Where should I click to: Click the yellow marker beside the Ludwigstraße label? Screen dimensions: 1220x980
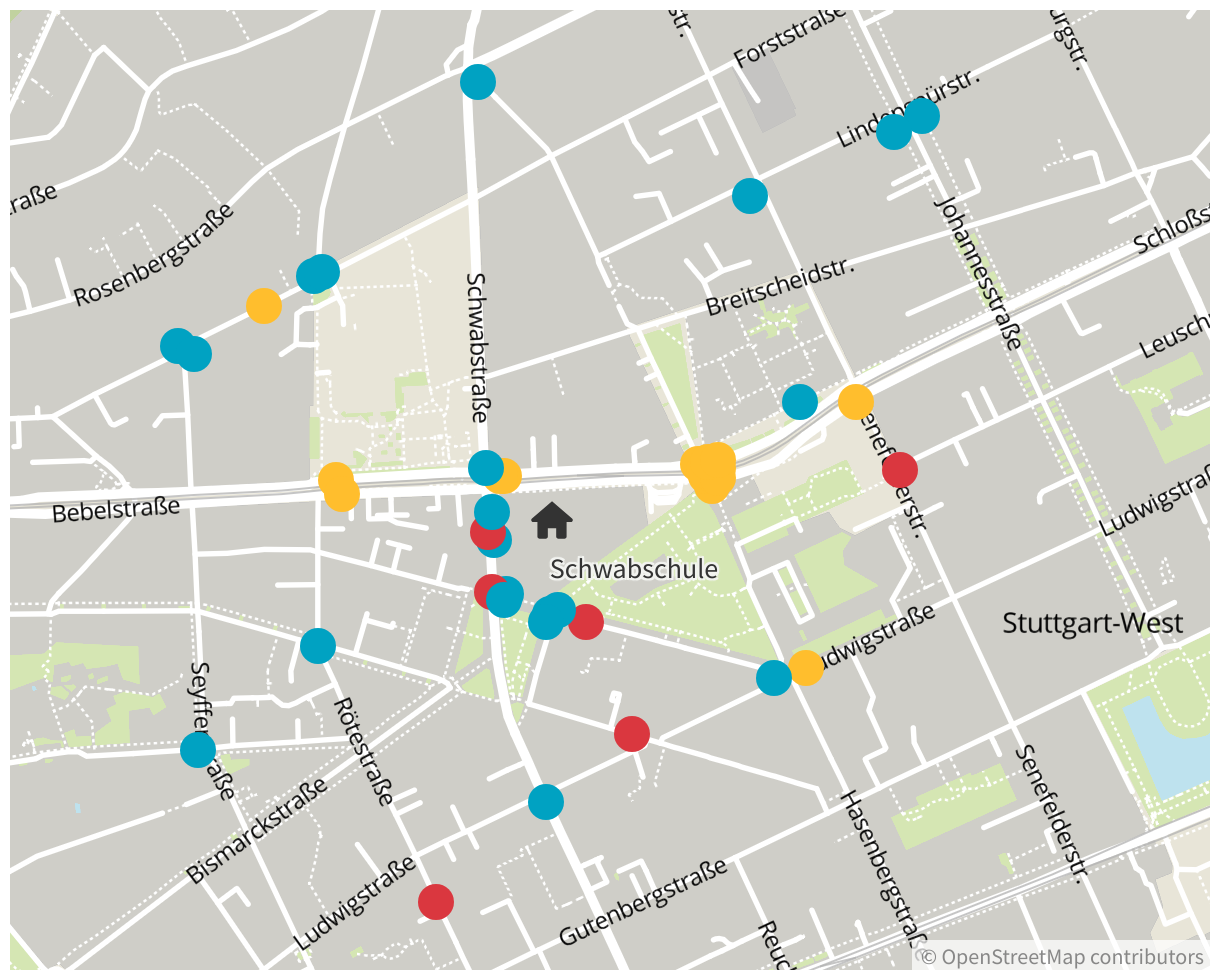click(x=805, y=667)
